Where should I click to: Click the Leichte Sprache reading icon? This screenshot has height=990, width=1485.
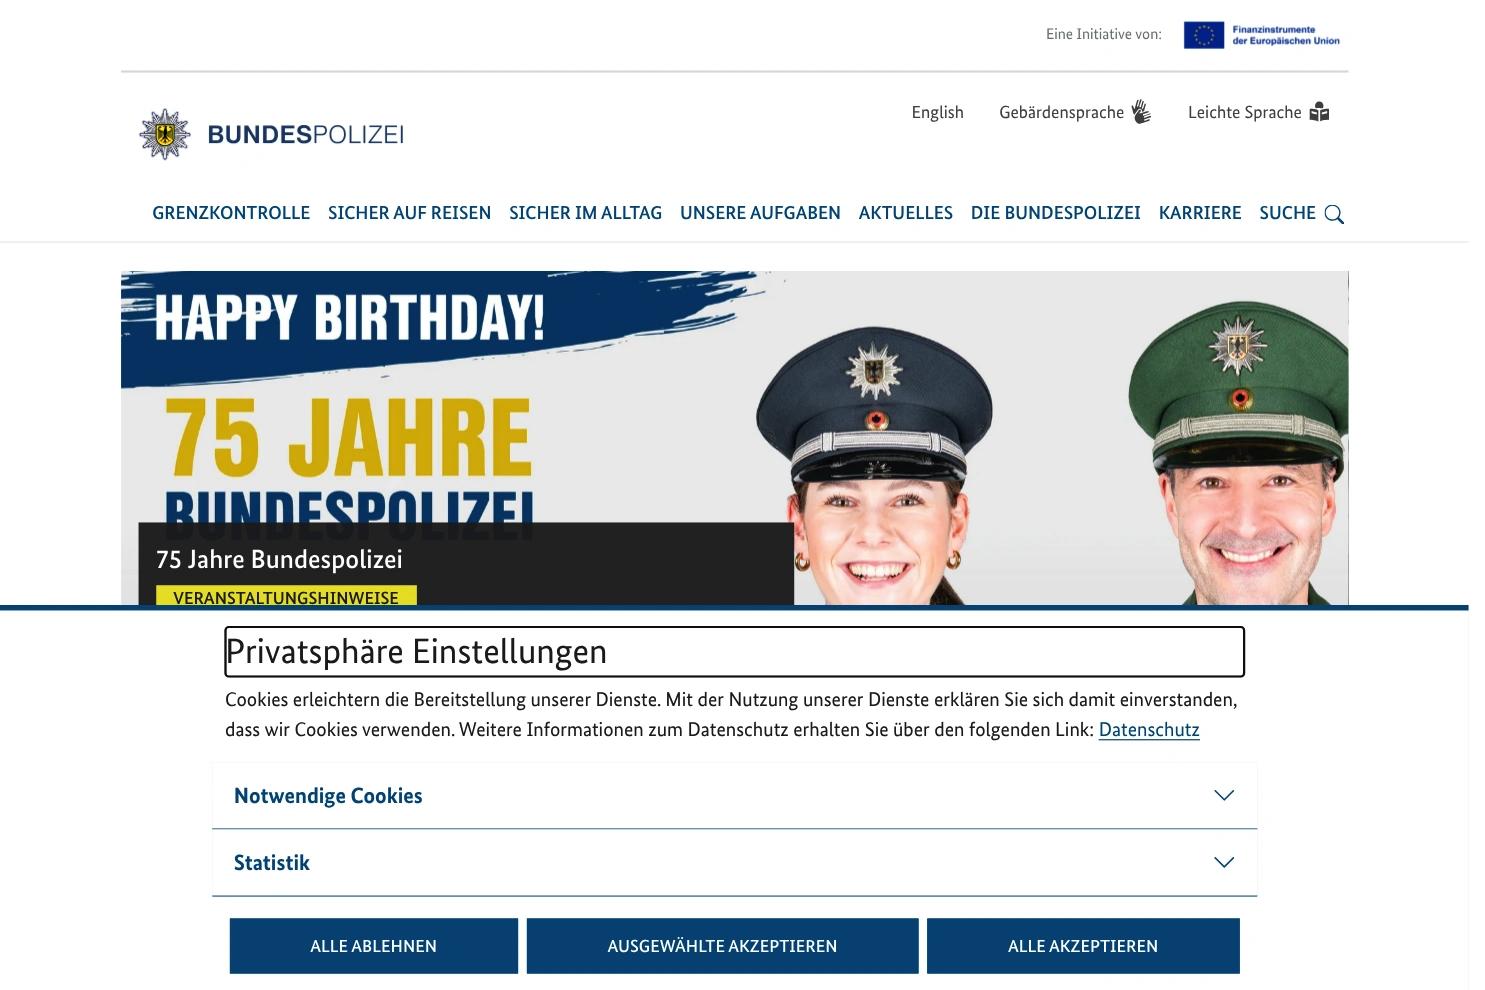[x=1319, y=112]
